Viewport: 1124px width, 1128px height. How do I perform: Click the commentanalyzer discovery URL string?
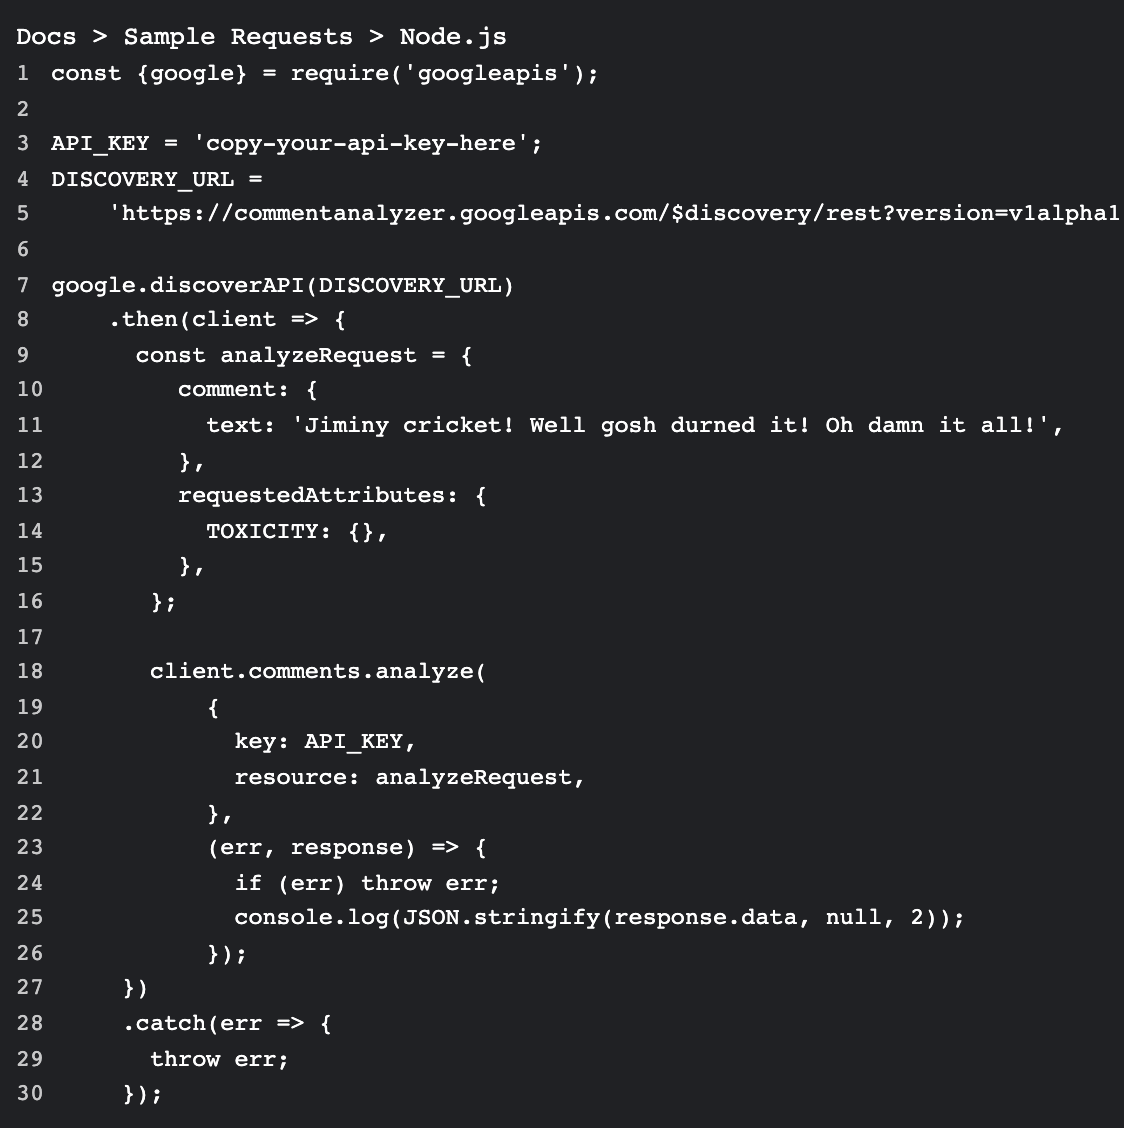tap(614, 213)
